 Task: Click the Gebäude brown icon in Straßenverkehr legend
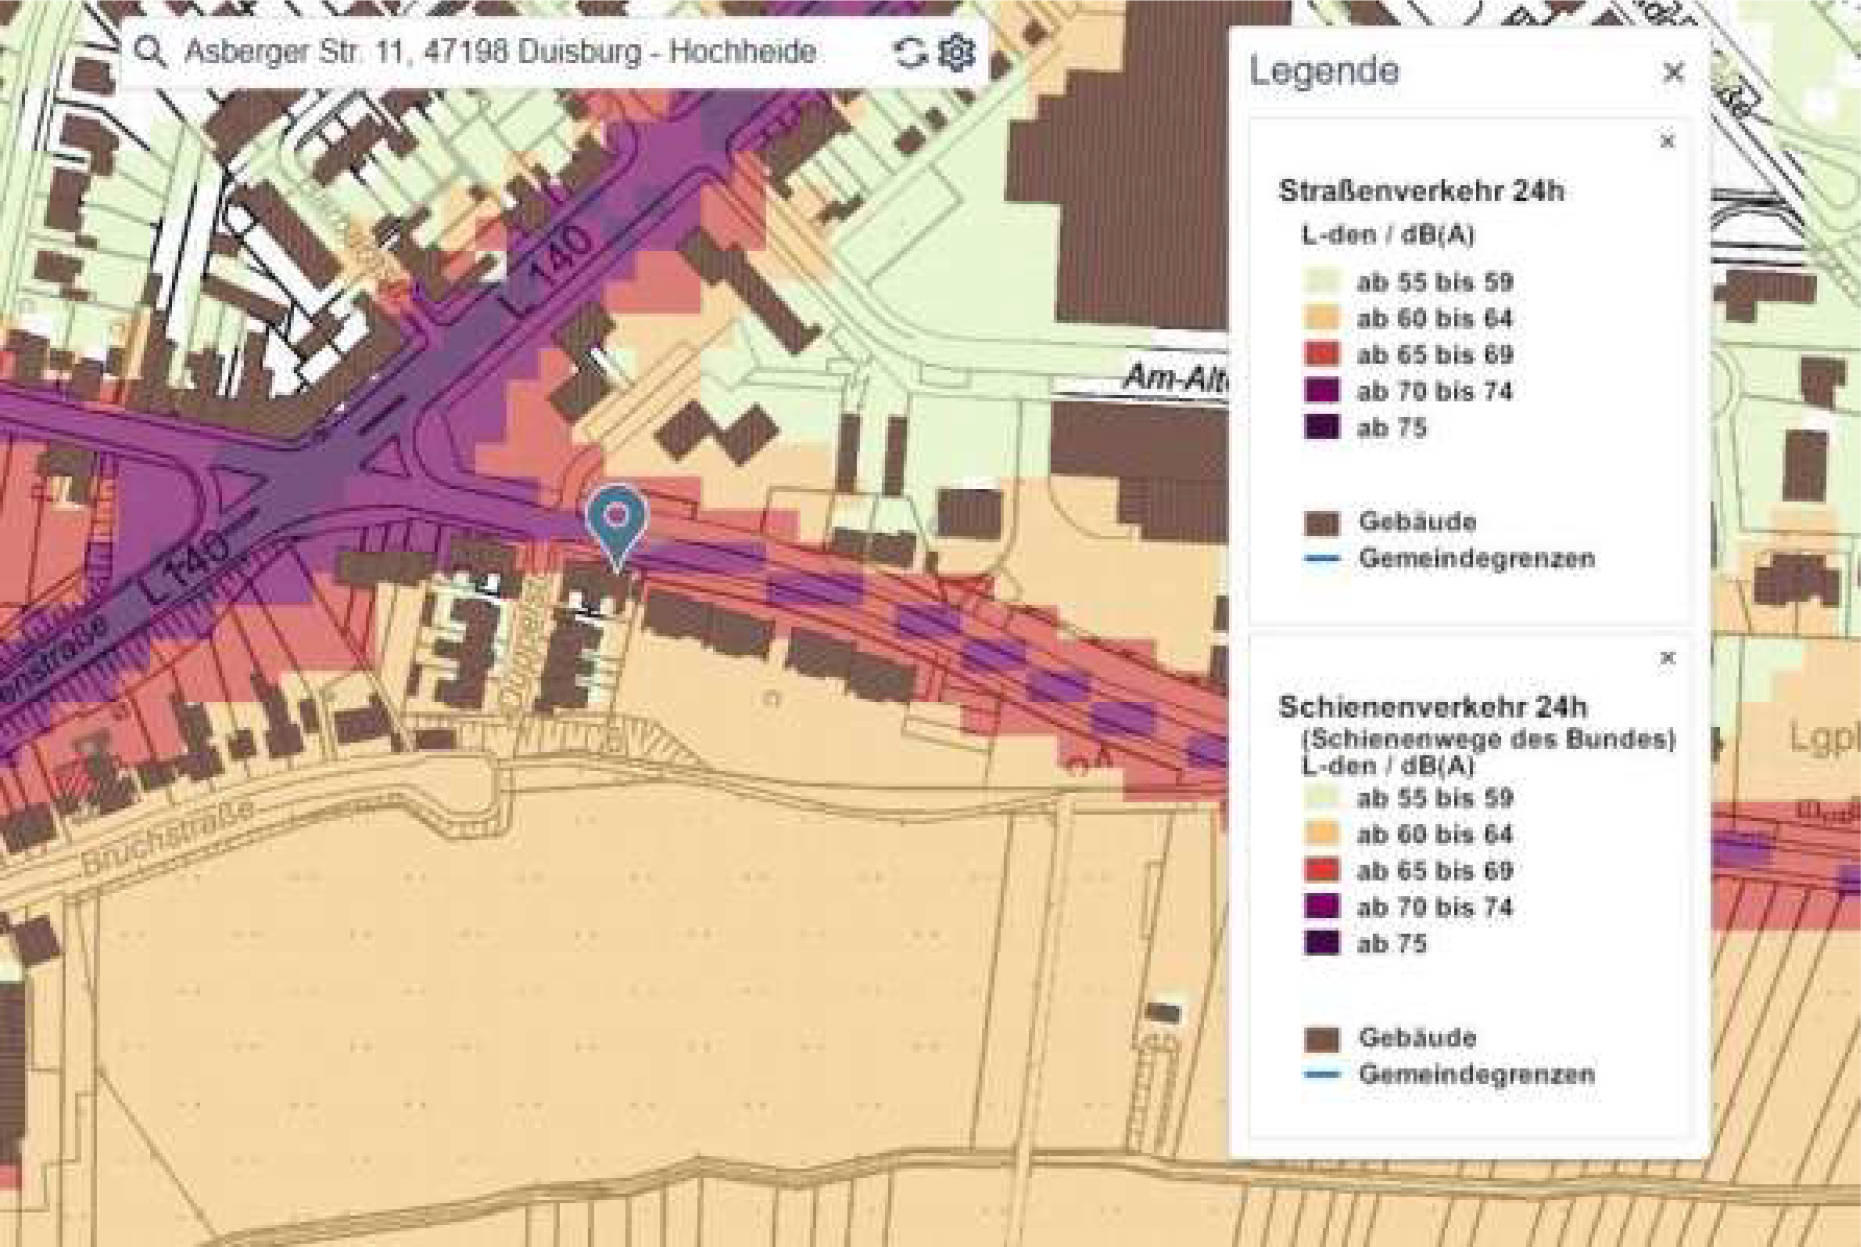tap(1322, 523)
